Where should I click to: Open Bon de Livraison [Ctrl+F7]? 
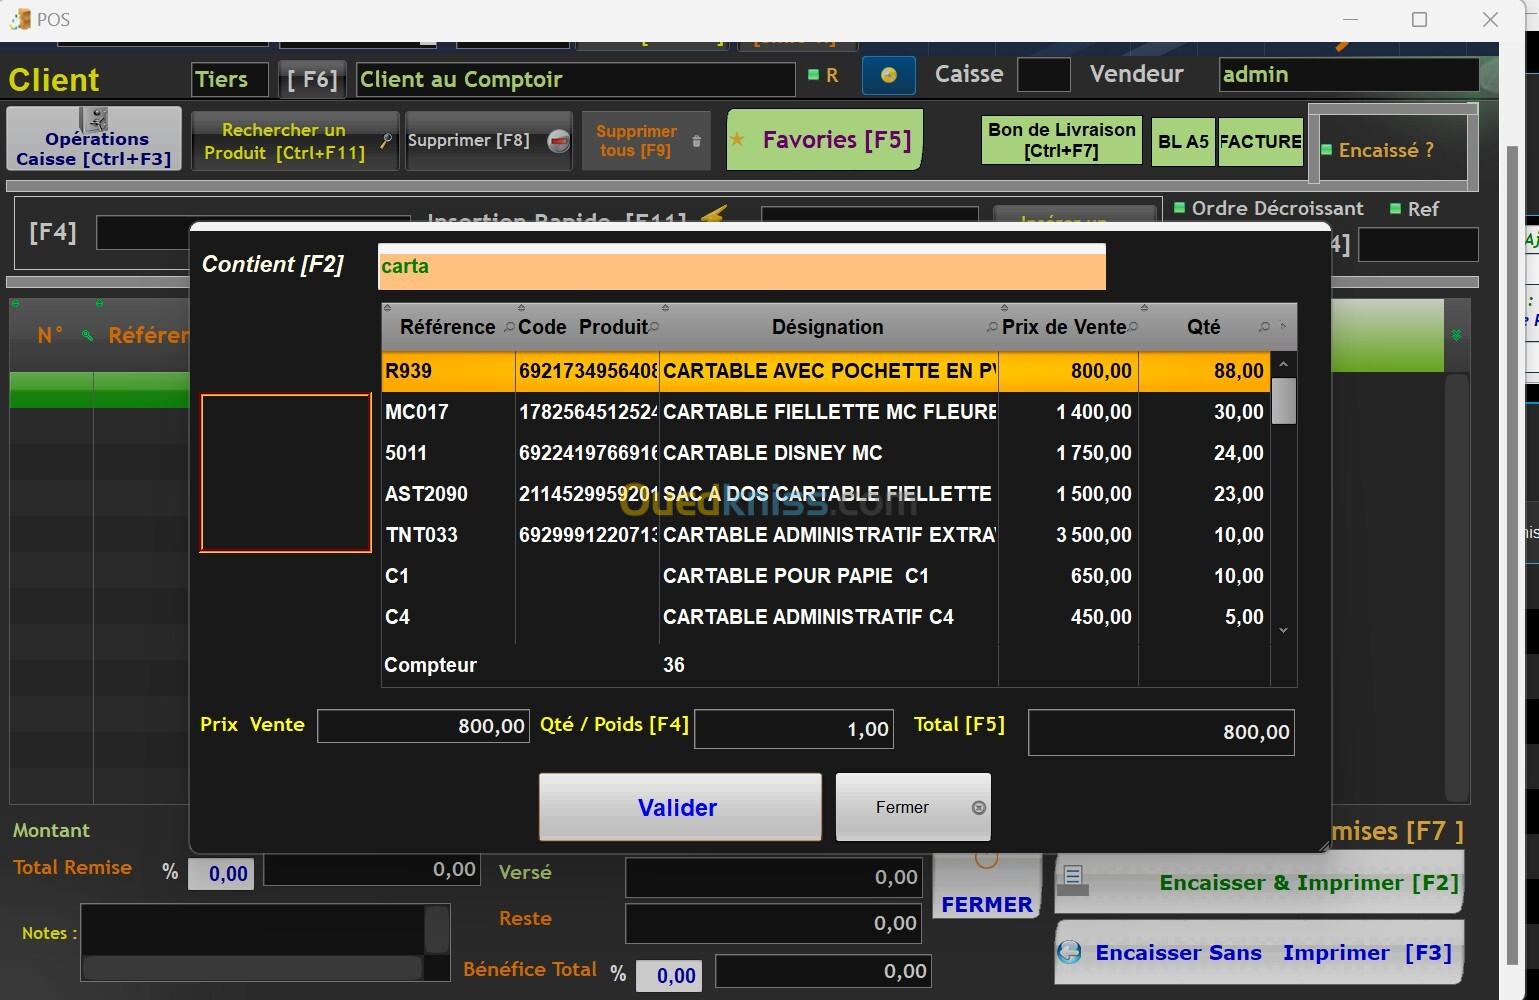tap(1061, 140)
